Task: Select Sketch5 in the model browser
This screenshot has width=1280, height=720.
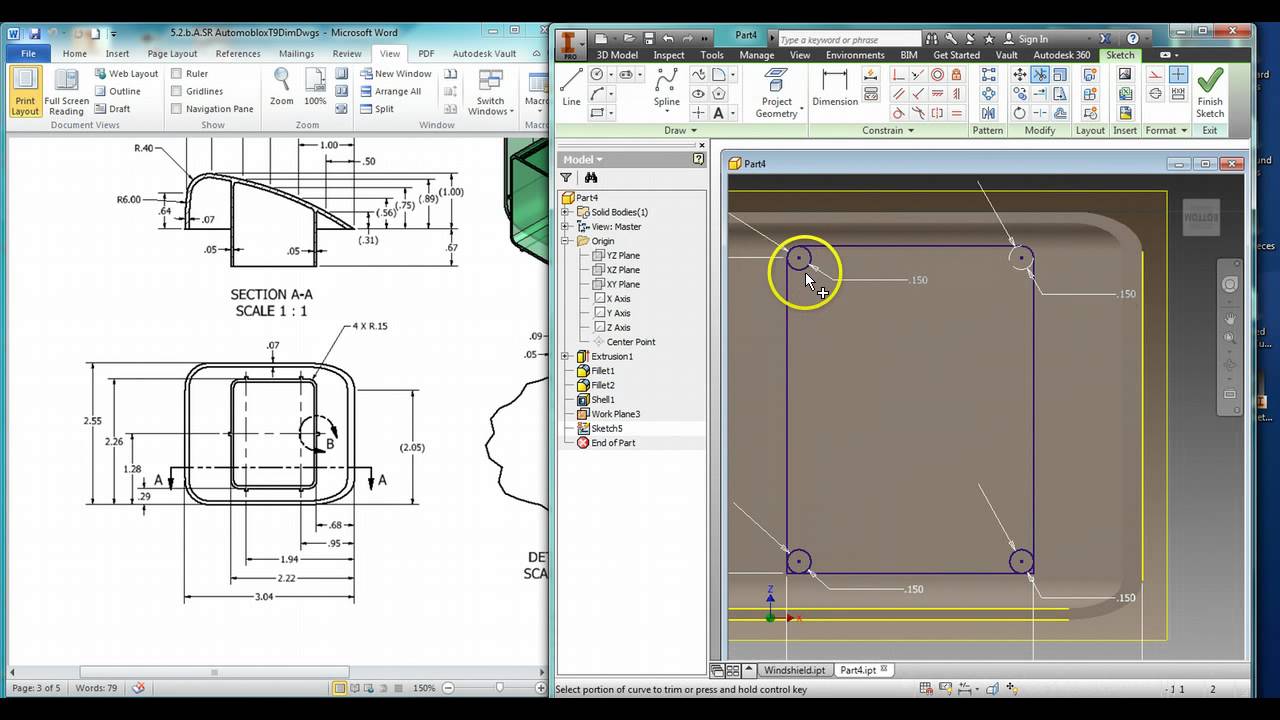Action: coord(606,428)
